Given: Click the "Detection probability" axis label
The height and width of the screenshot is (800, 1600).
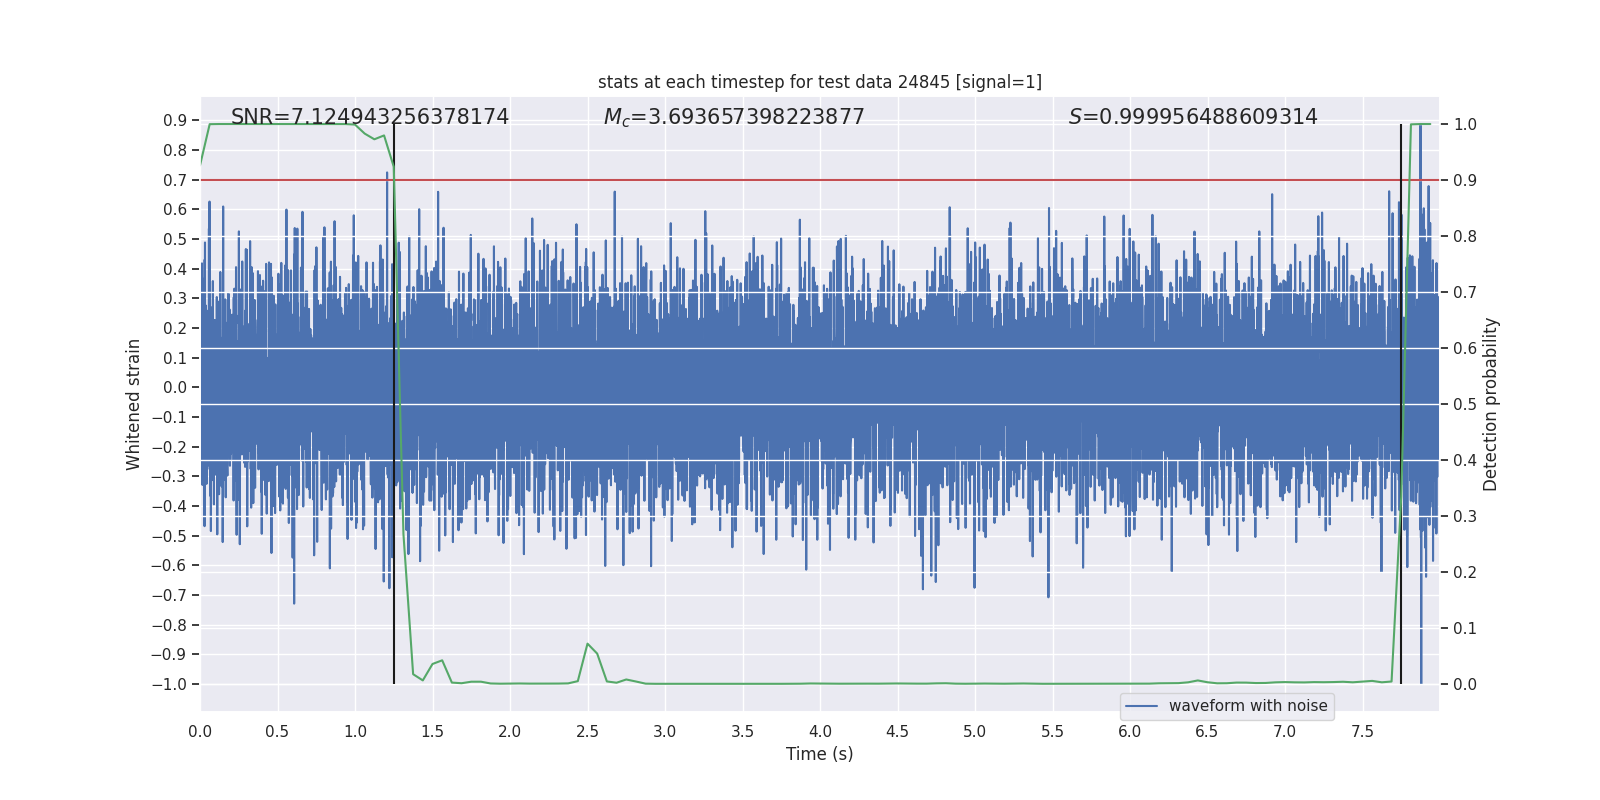Looking at the screenshot, I should coord(1491,404).
